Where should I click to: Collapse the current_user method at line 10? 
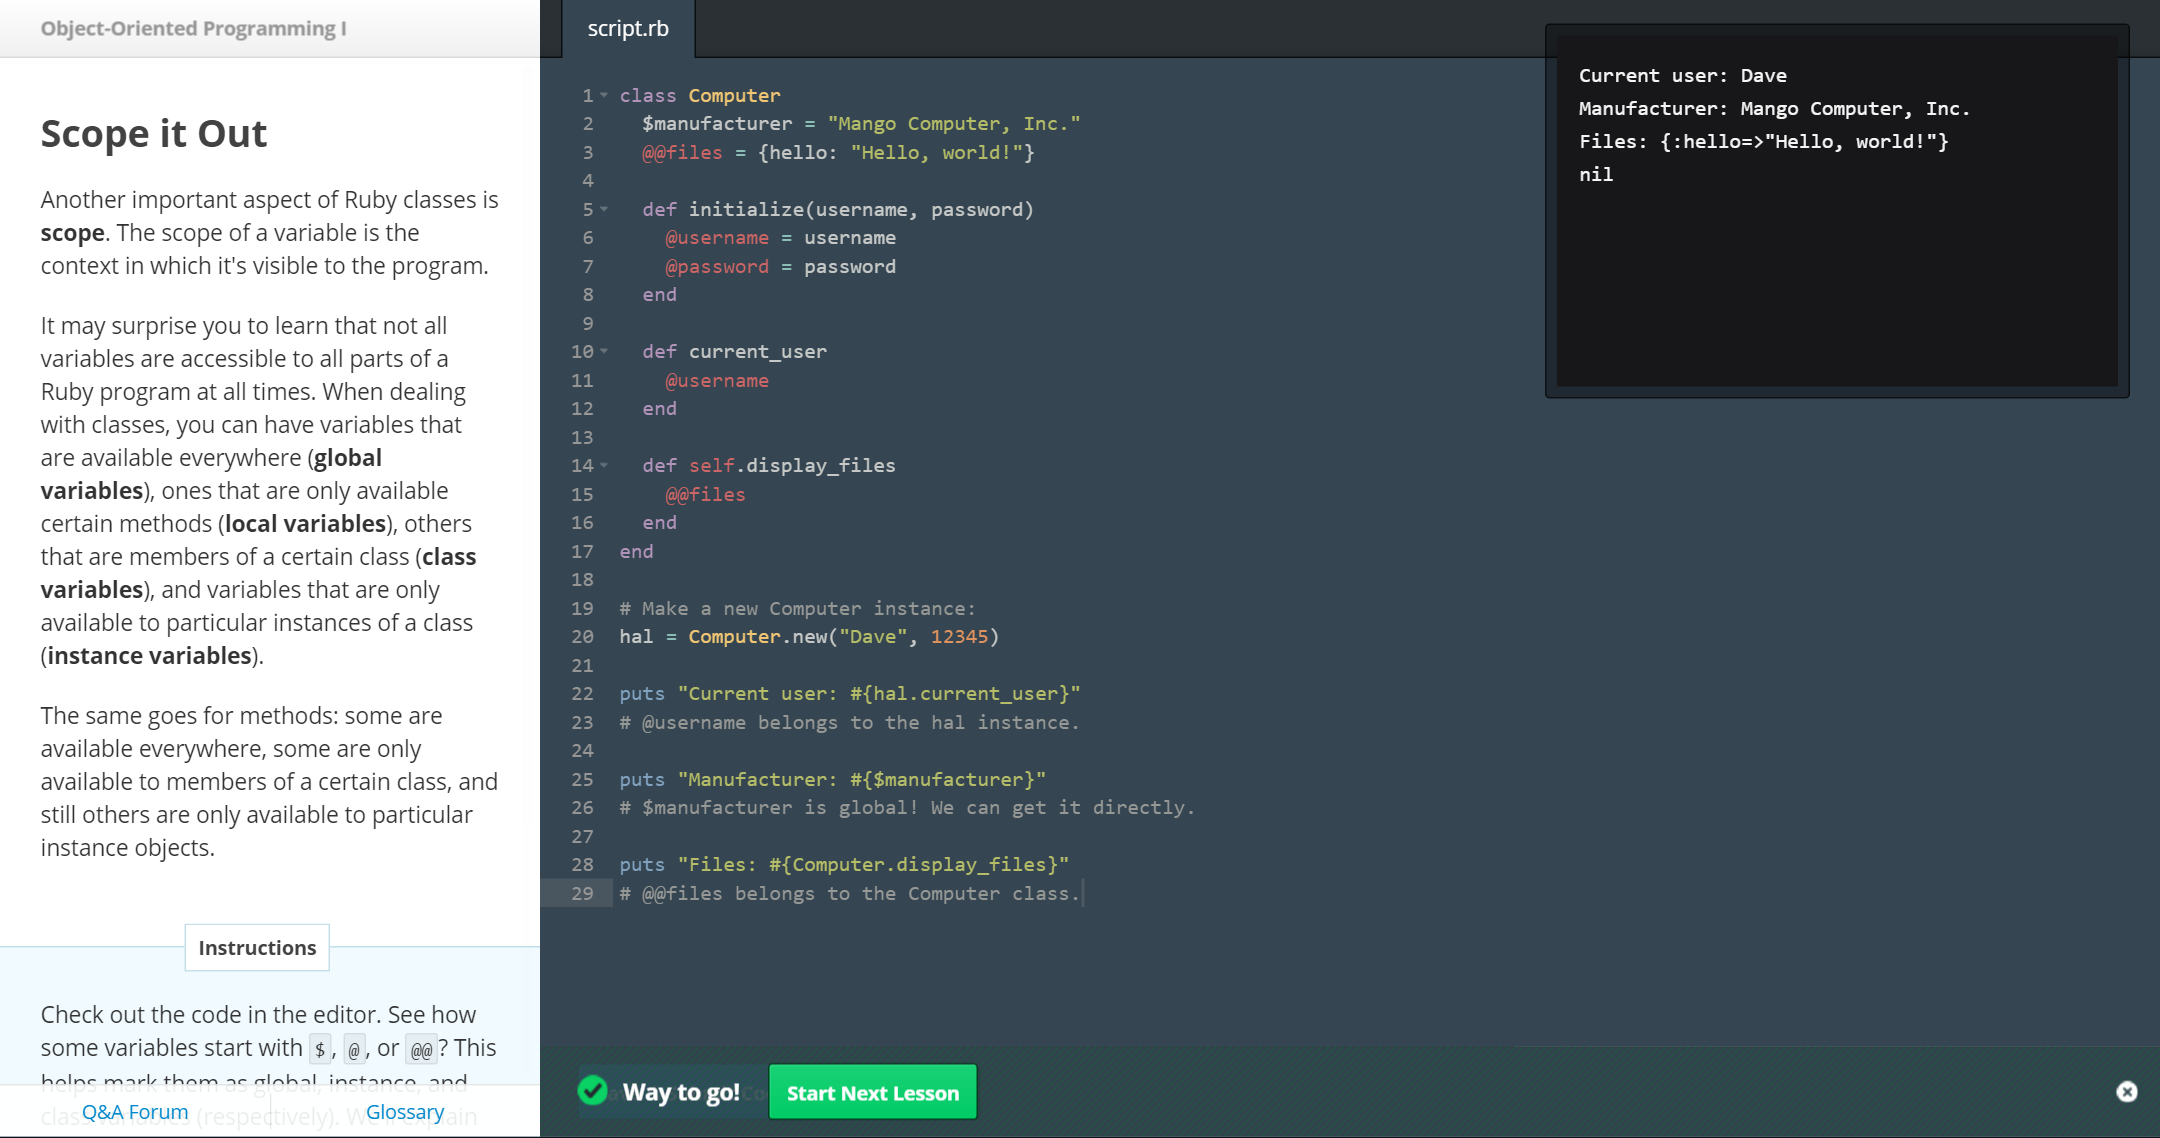tap(604, 352)
